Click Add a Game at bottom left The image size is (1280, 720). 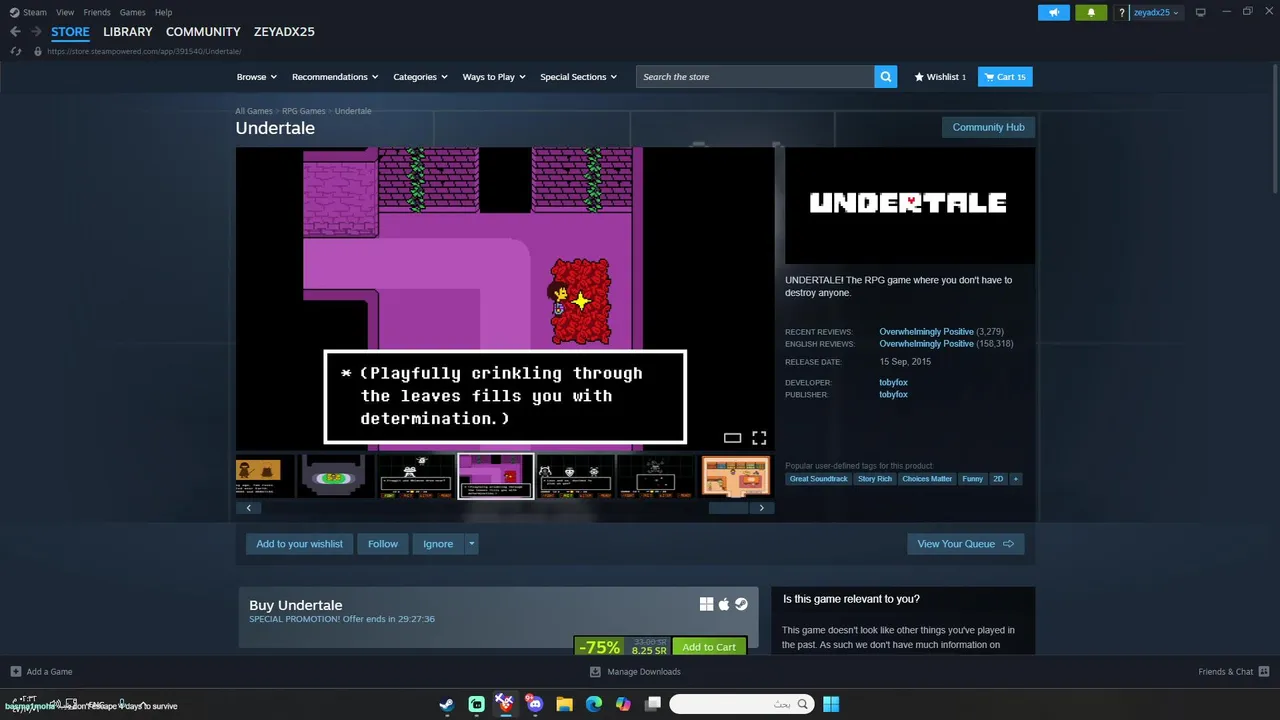pos(41,672)
